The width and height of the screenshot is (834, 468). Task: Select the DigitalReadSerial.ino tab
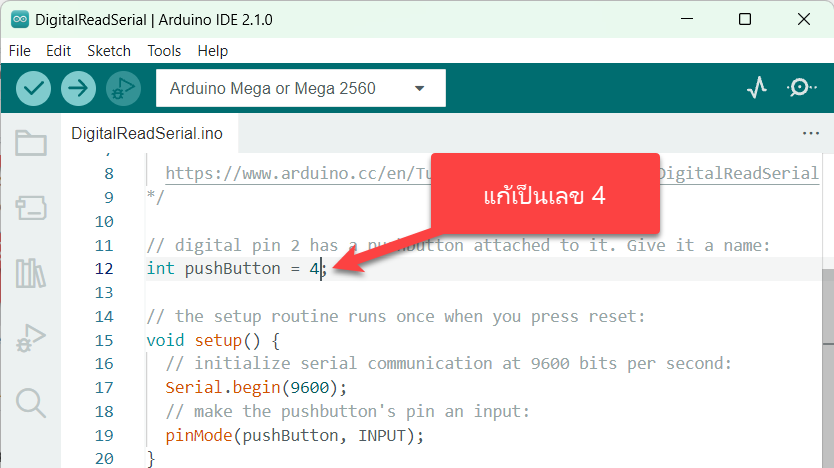pos(147,133)
